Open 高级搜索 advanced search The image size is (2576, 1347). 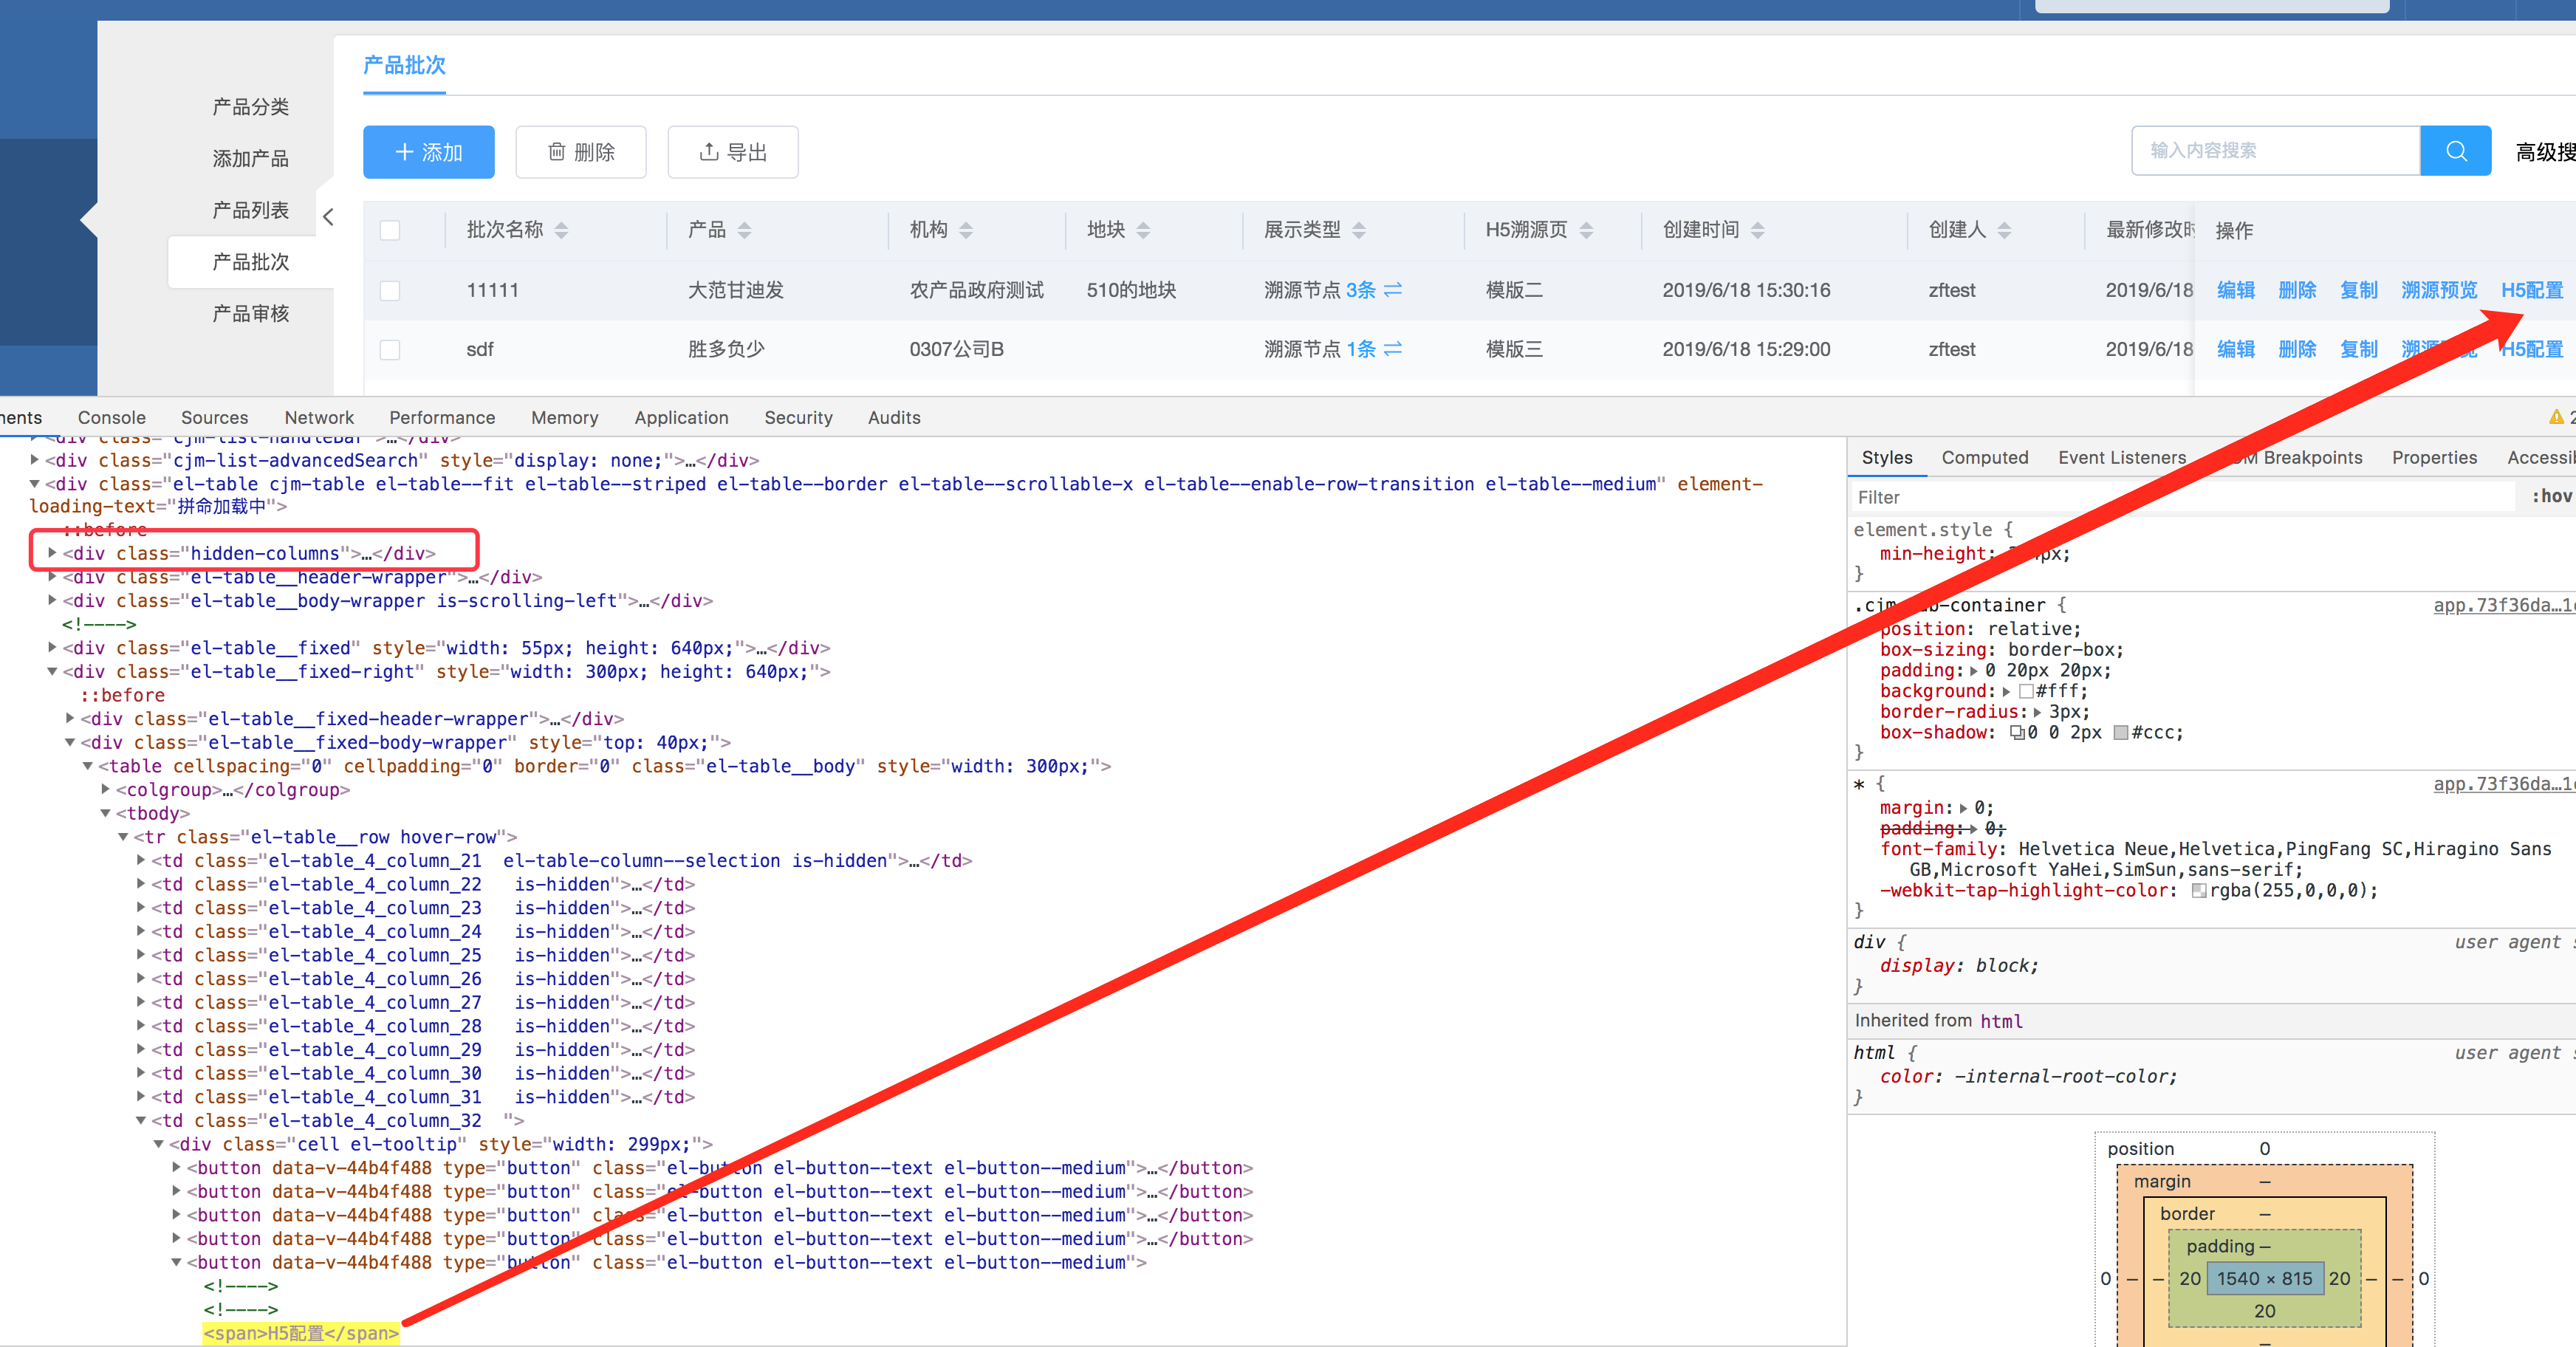coord(2544,150)
